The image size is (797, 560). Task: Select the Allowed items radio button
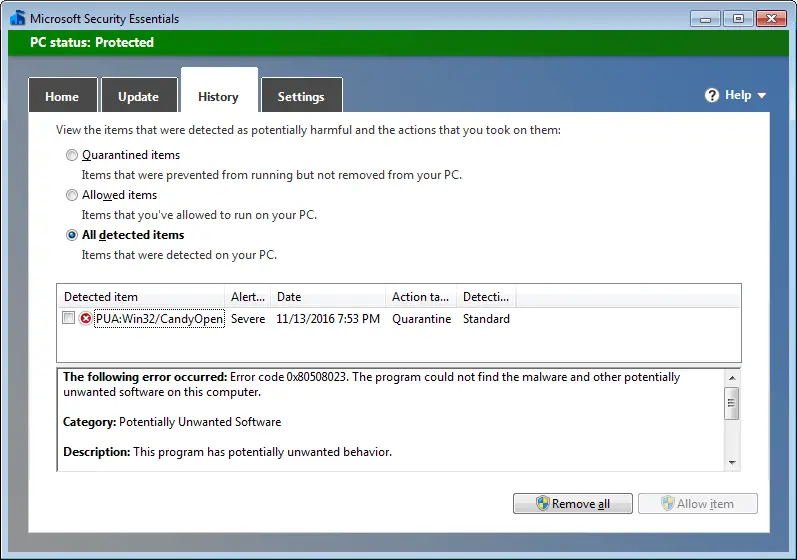(72, 195)
